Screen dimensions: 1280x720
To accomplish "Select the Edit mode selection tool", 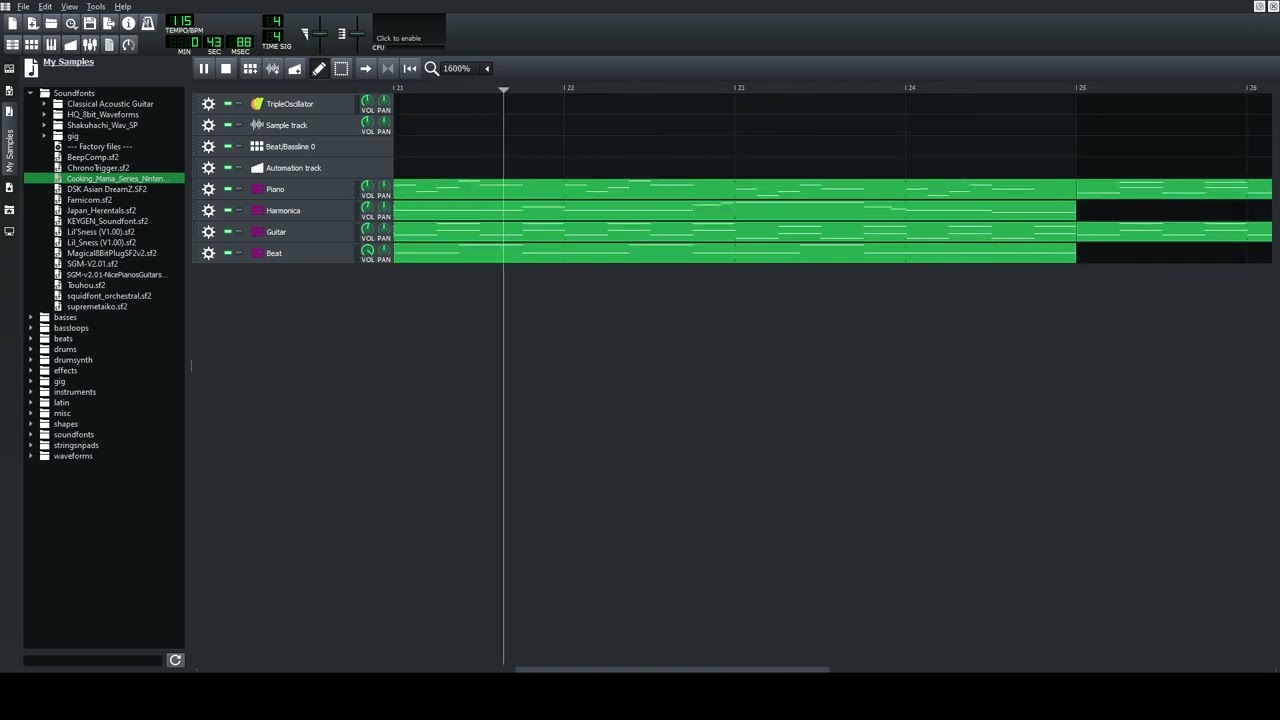I will pyautogui.click(x=341, y=69).
